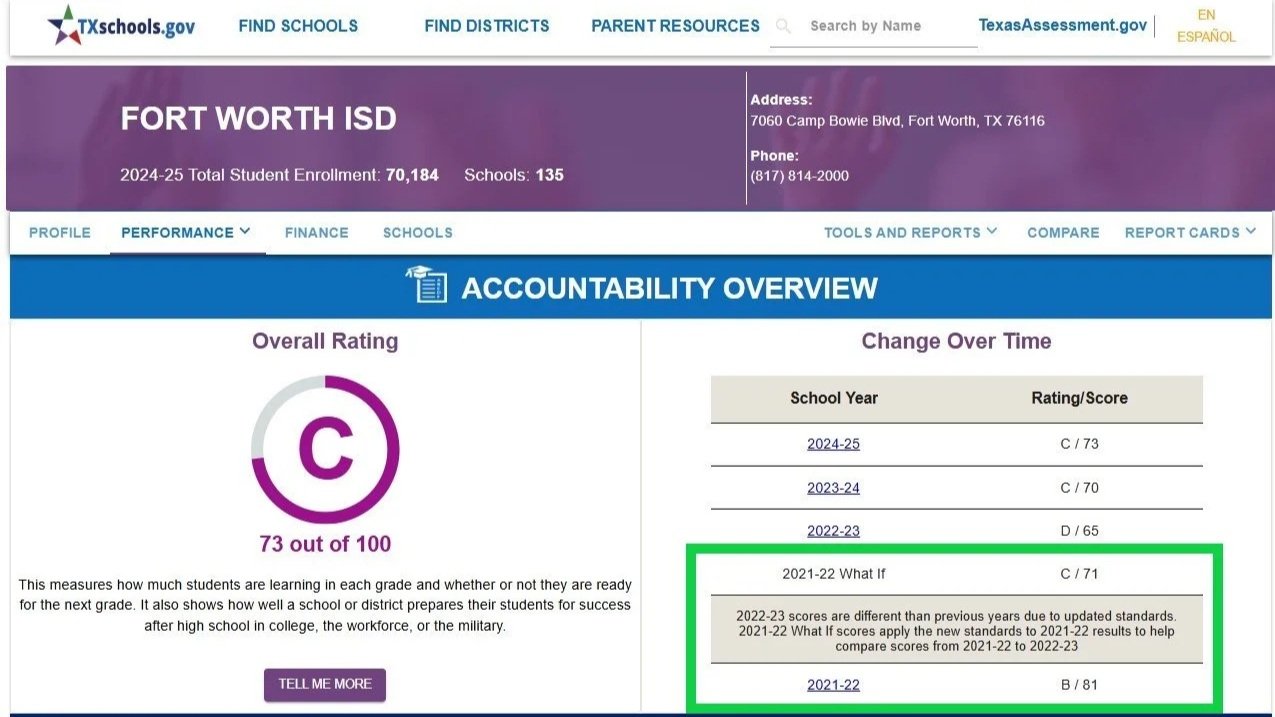Screen dimensions: 1275x717
Task: Expand Tools and Reports dropdown
Action: [x=910, y=232]
